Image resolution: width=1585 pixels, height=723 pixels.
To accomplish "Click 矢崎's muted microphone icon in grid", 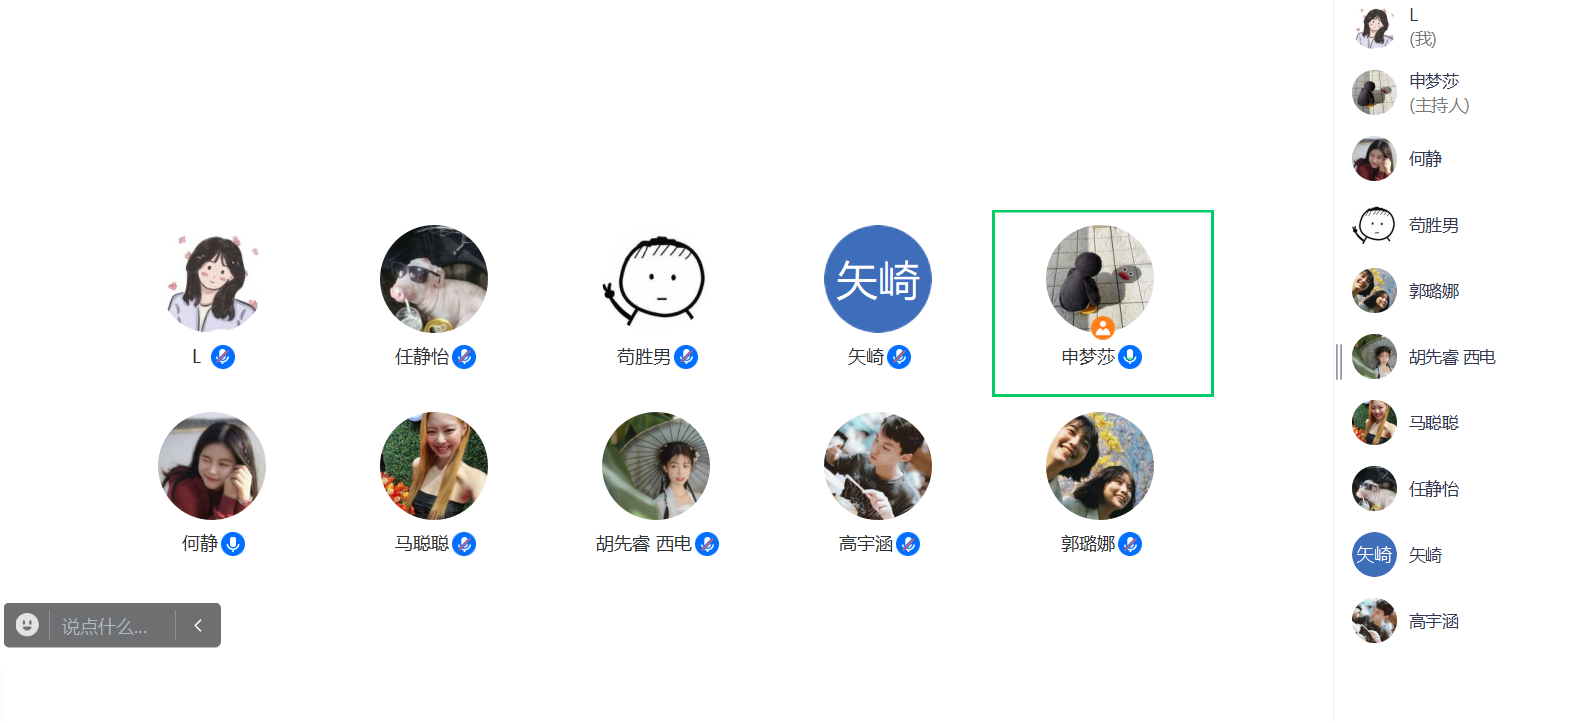I will [x=899, y=357].
